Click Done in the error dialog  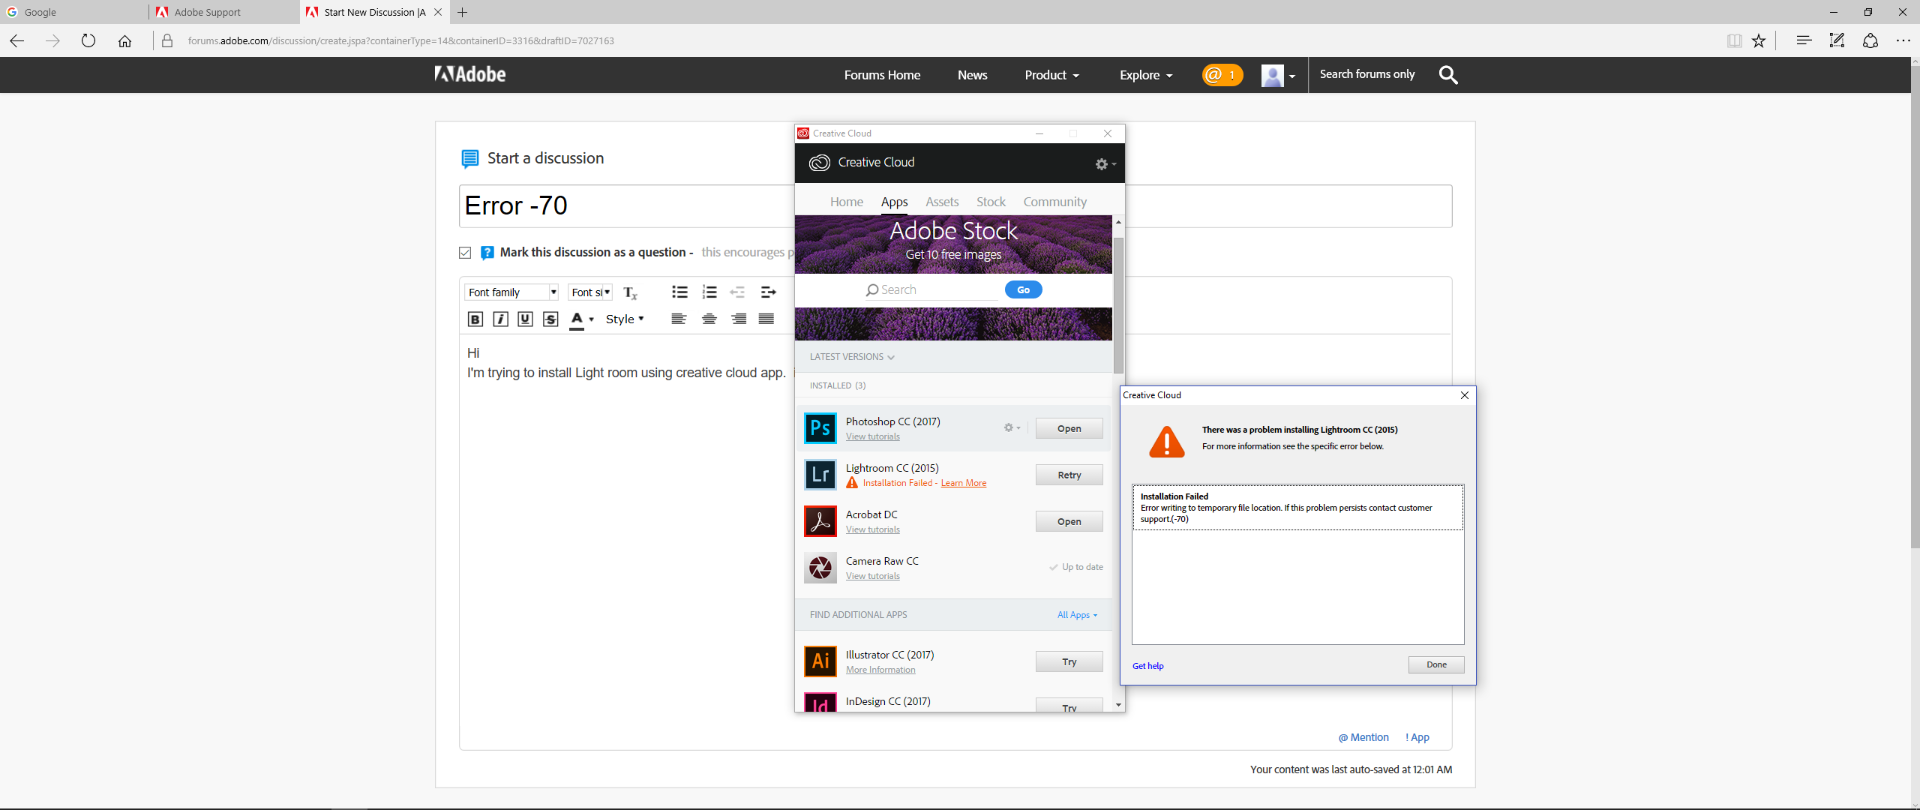click(x=1436, y=665)
